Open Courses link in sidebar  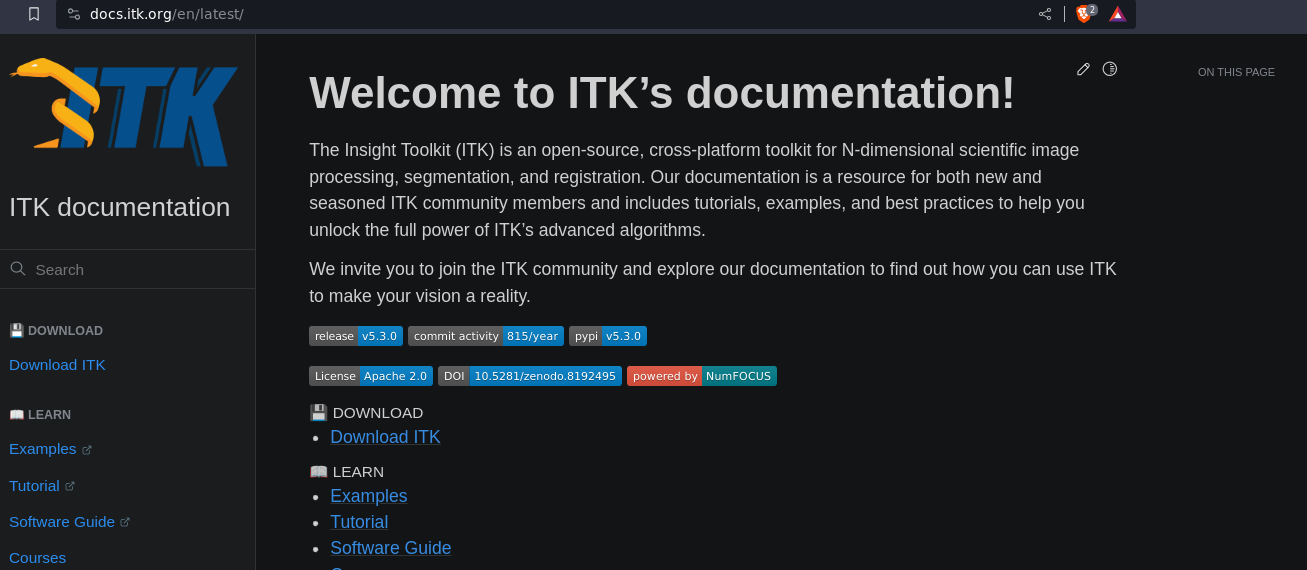point(37,558)
